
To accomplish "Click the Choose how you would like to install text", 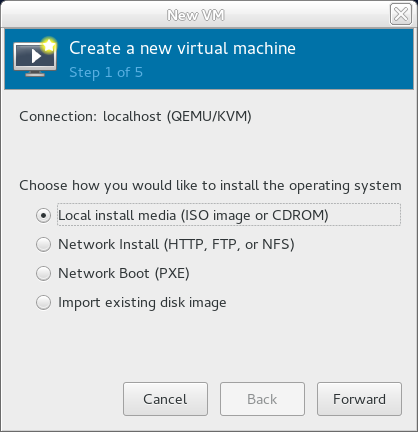I will [x=210, y=186].
